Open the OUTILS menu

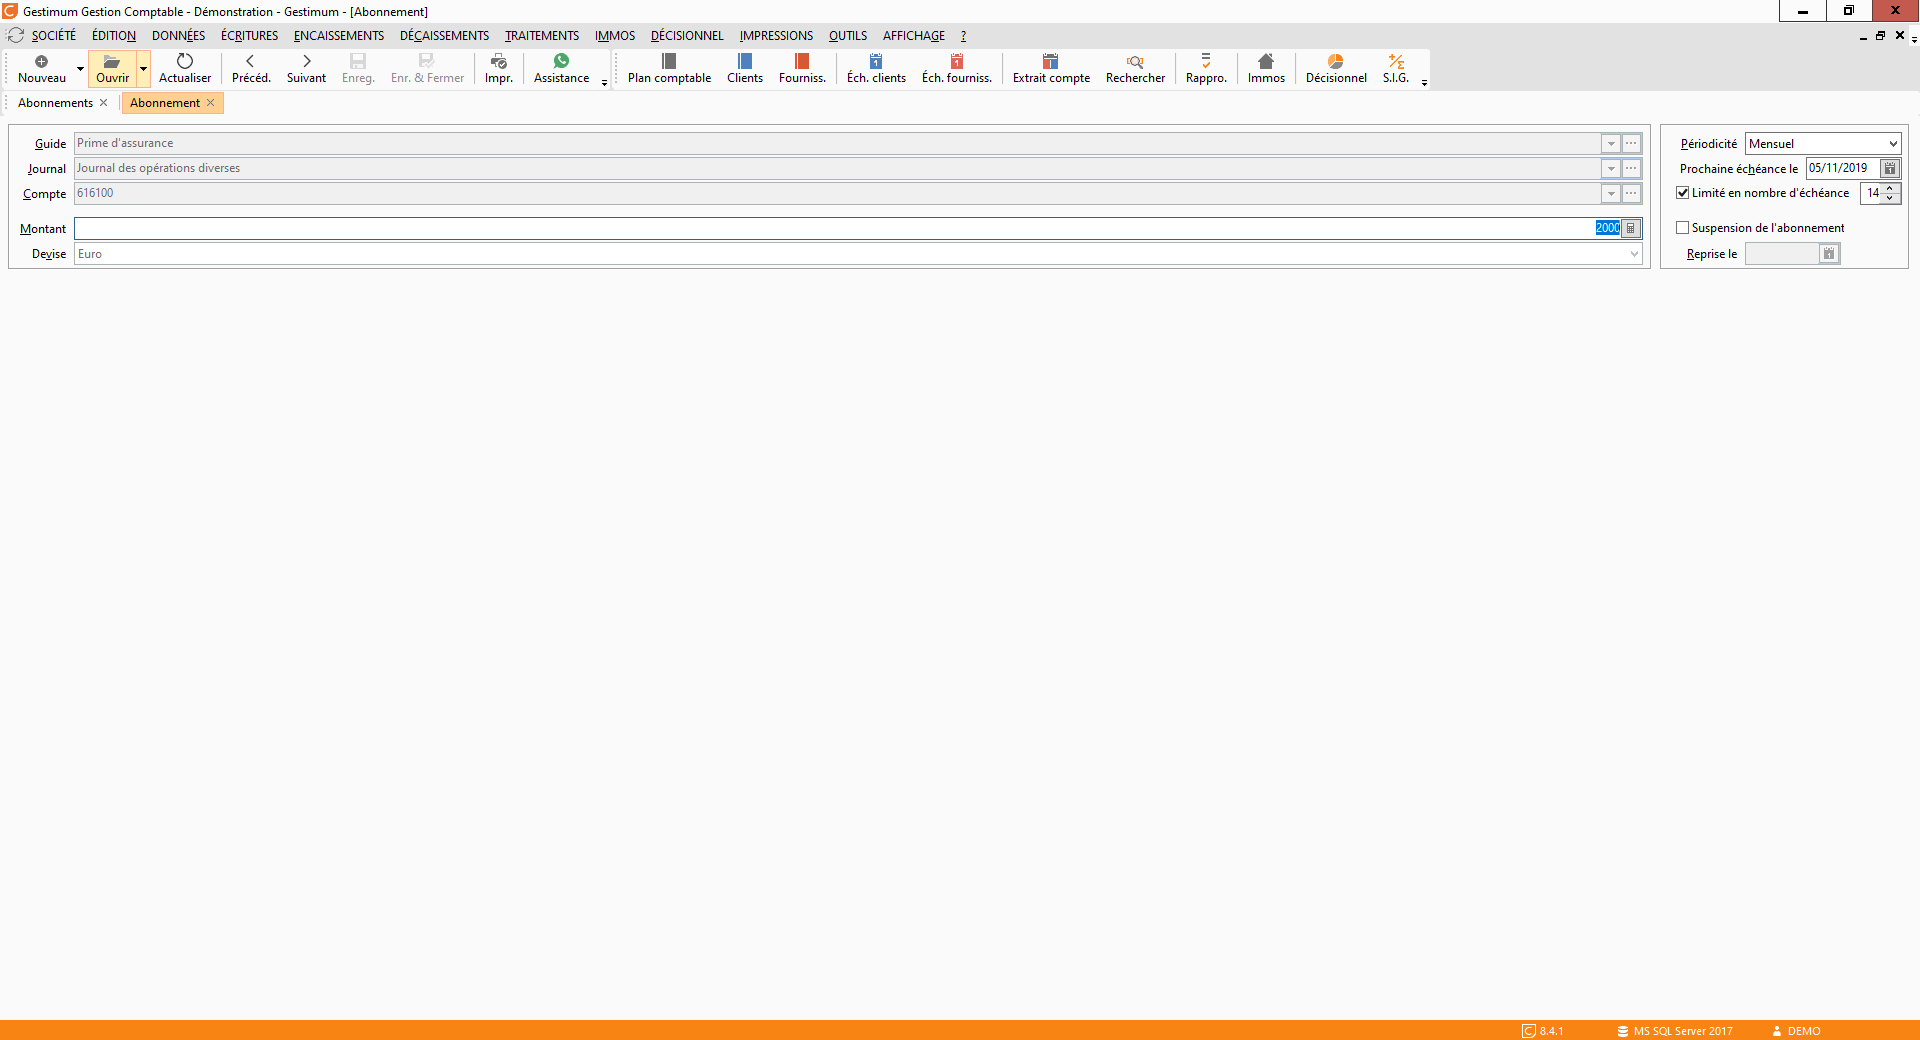tap(848, 36)
